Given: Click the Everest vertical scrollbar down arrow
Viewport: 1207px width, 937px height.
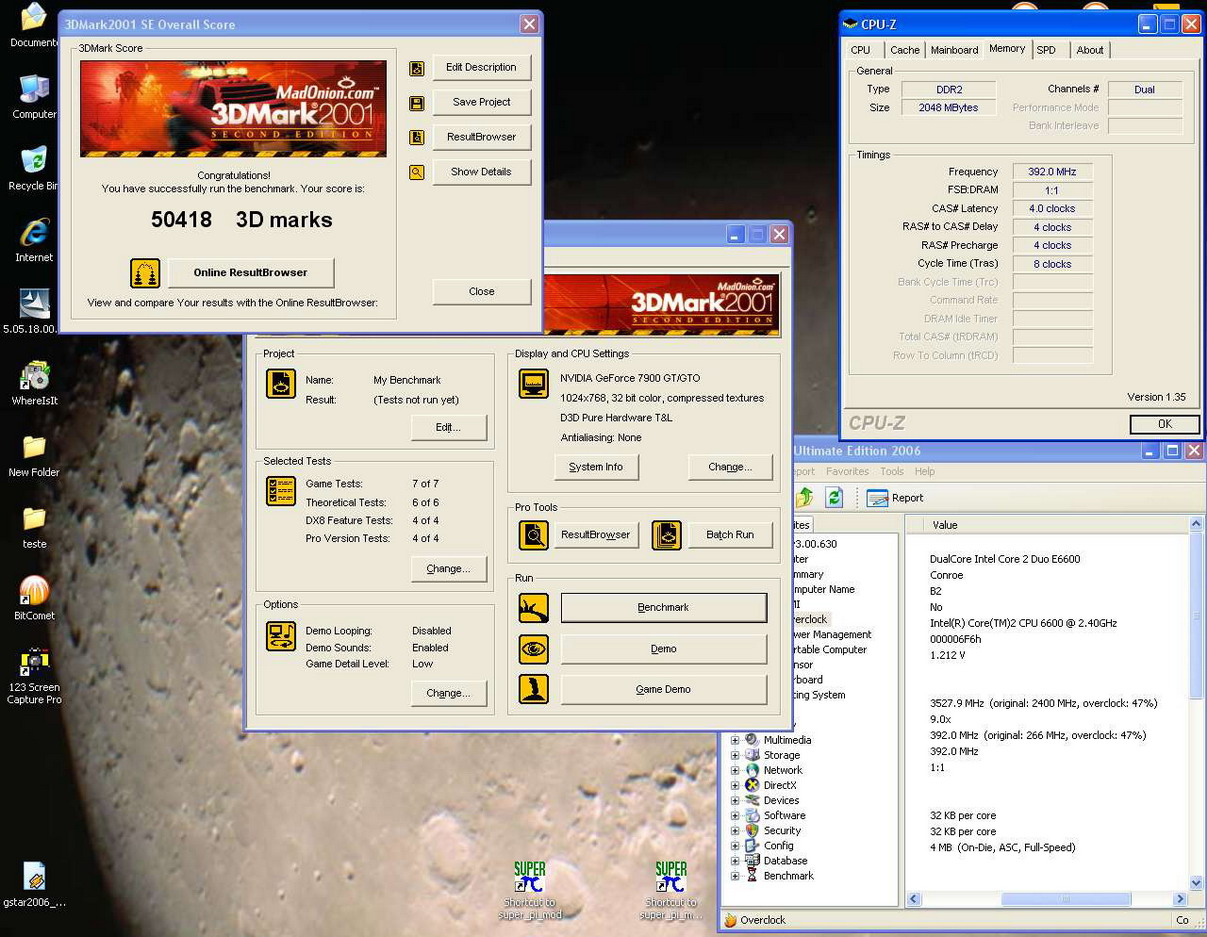Looking at the screenshot, I should pyautogui.click(x=1196, y=883).
